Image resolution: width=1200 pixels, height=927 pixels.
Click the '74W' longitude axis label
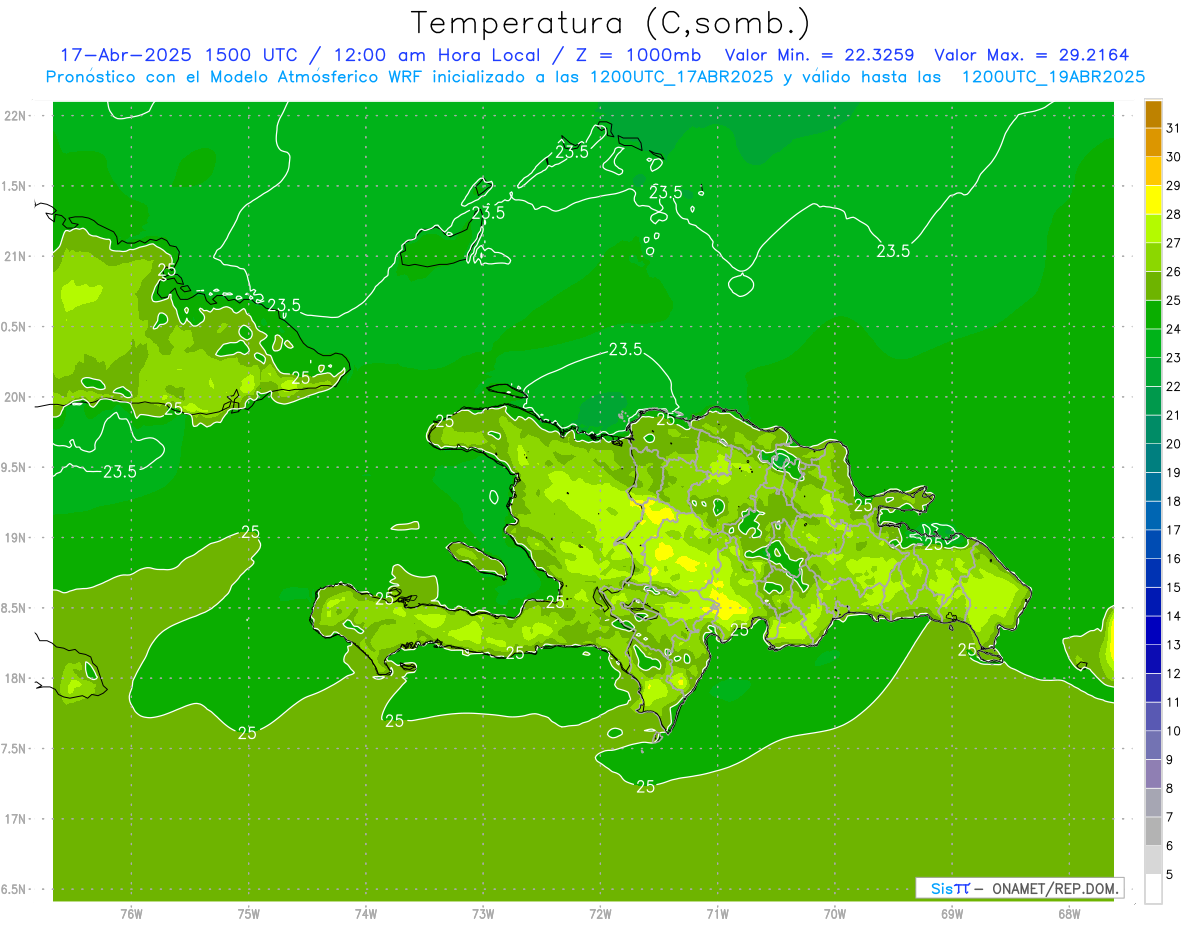366,914
